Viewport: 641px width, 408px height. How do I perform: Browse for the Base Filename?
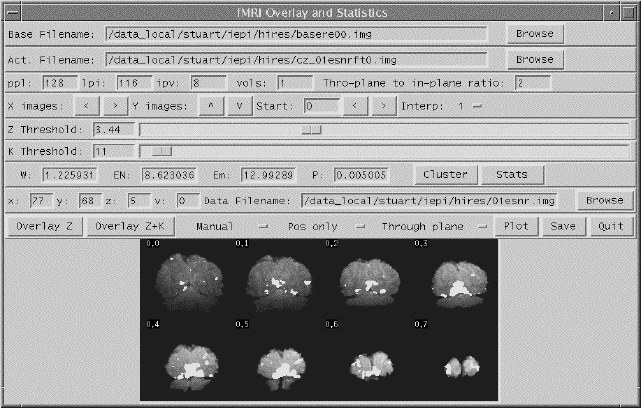[x=535, y=33]
